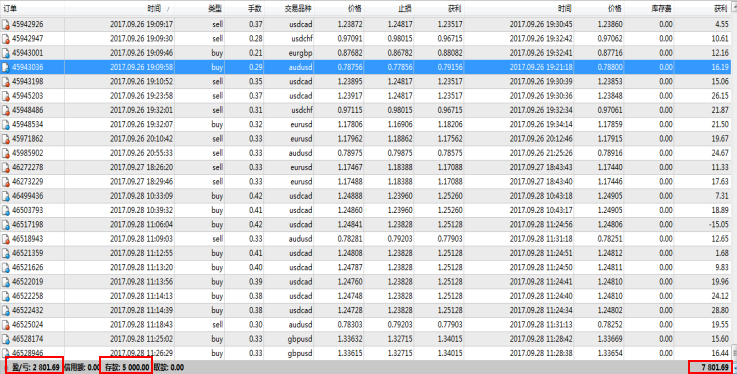
Task: Select the order 45985902 audusd row
Action: coord(366,153)
